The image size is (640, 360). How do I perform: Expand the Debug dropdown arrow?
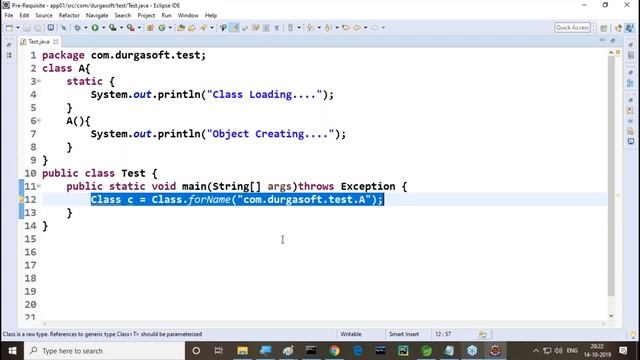(x=86, y=28)
